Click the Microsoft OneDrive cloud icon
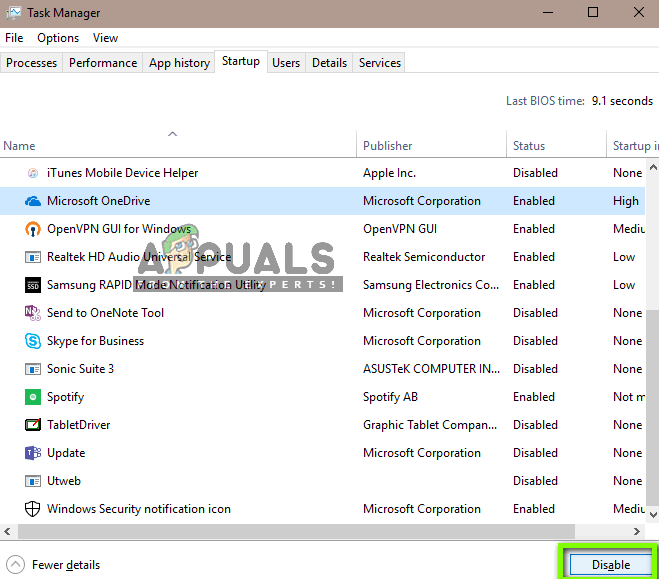This screenshot has height=579, width=659. 33,201
